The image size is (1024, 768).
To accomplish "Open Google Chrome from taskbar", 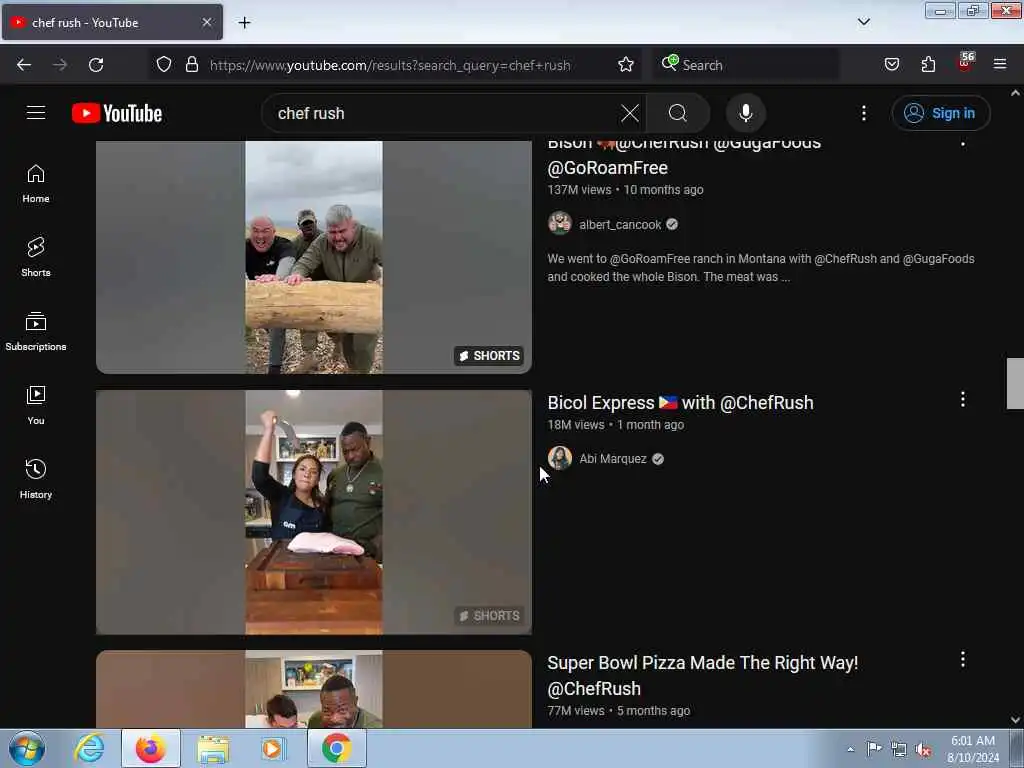I will point(337,748).
